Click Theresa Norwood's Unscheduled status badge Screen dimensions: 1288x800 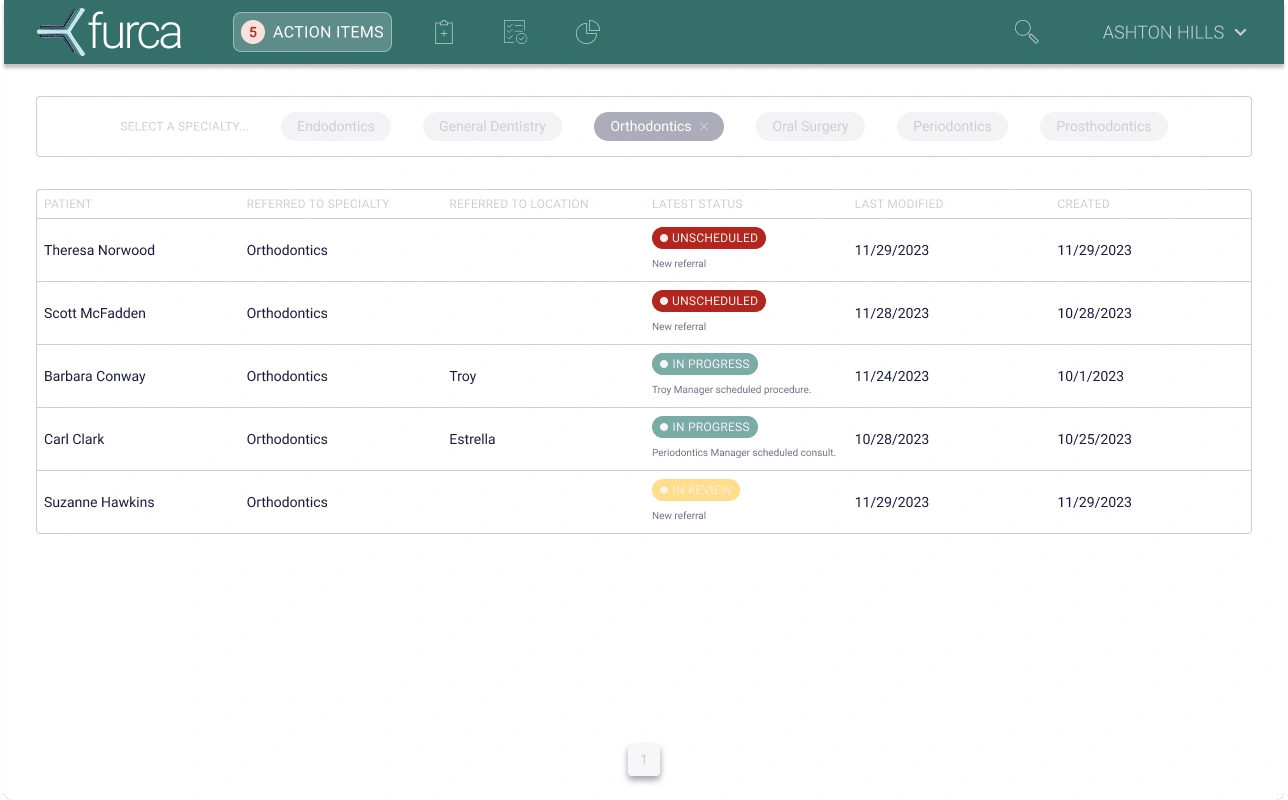point(709,238)
